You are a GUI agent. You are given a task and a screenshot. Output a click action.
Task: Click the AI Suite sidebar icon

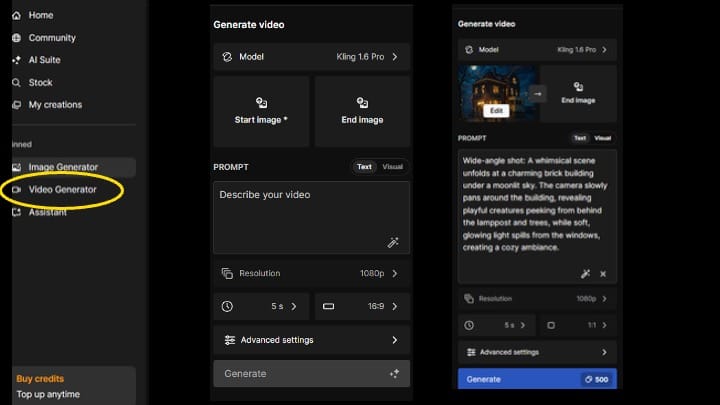tap(16, 60)
